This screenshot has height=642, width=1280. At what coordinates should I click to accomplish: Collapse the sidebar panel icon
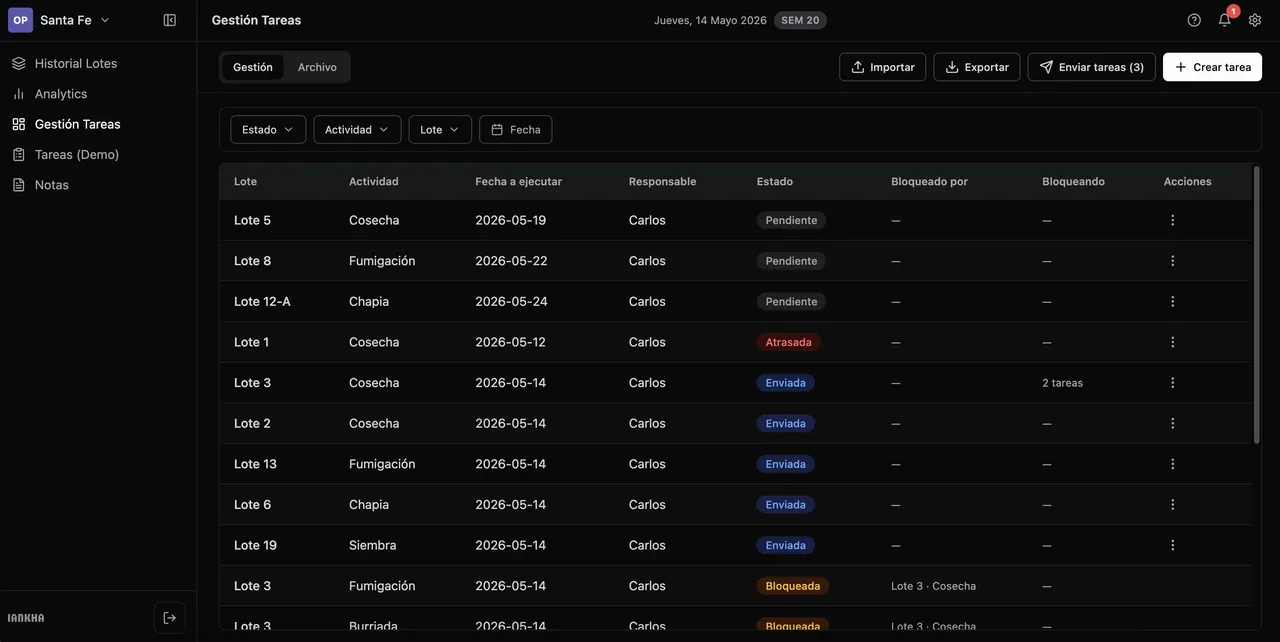click(x=170, y=20)
